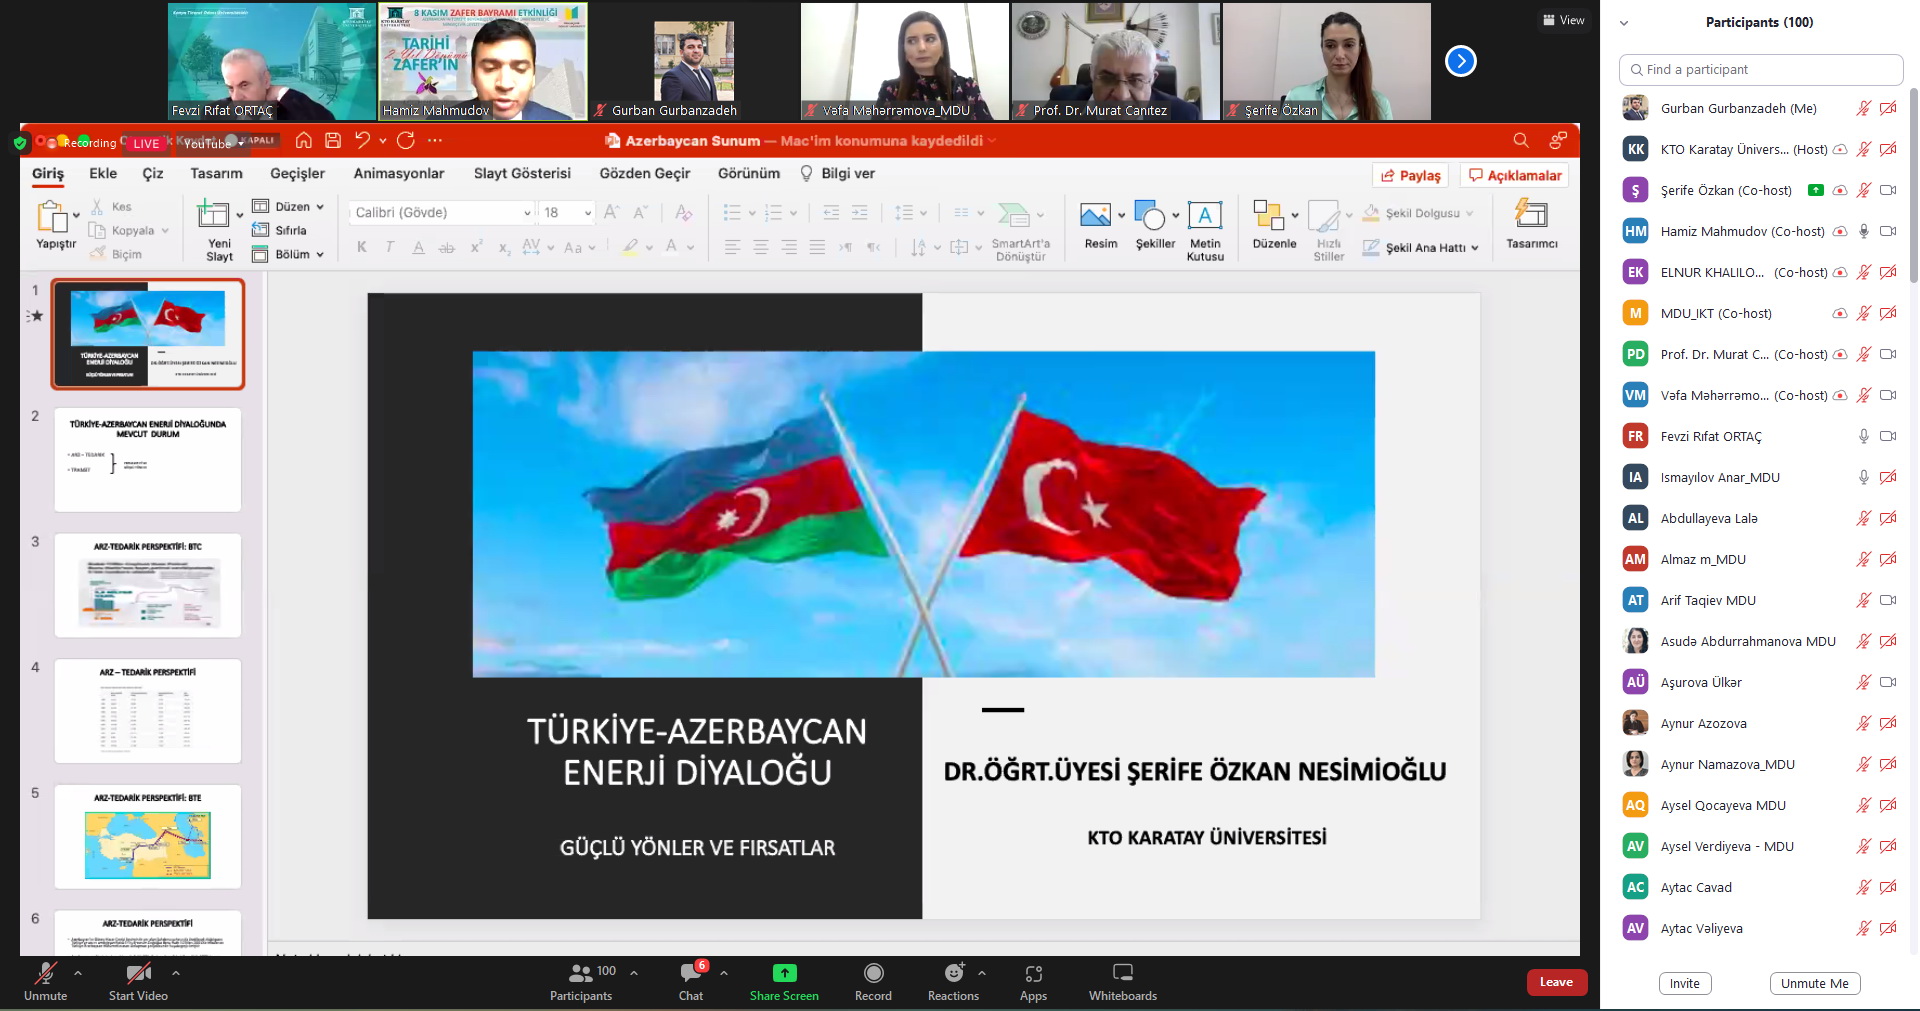Viewport: 1920px width, 1011px height.
Task: Start Video in Zoom toolbar
Action: (x=138, y=981)
